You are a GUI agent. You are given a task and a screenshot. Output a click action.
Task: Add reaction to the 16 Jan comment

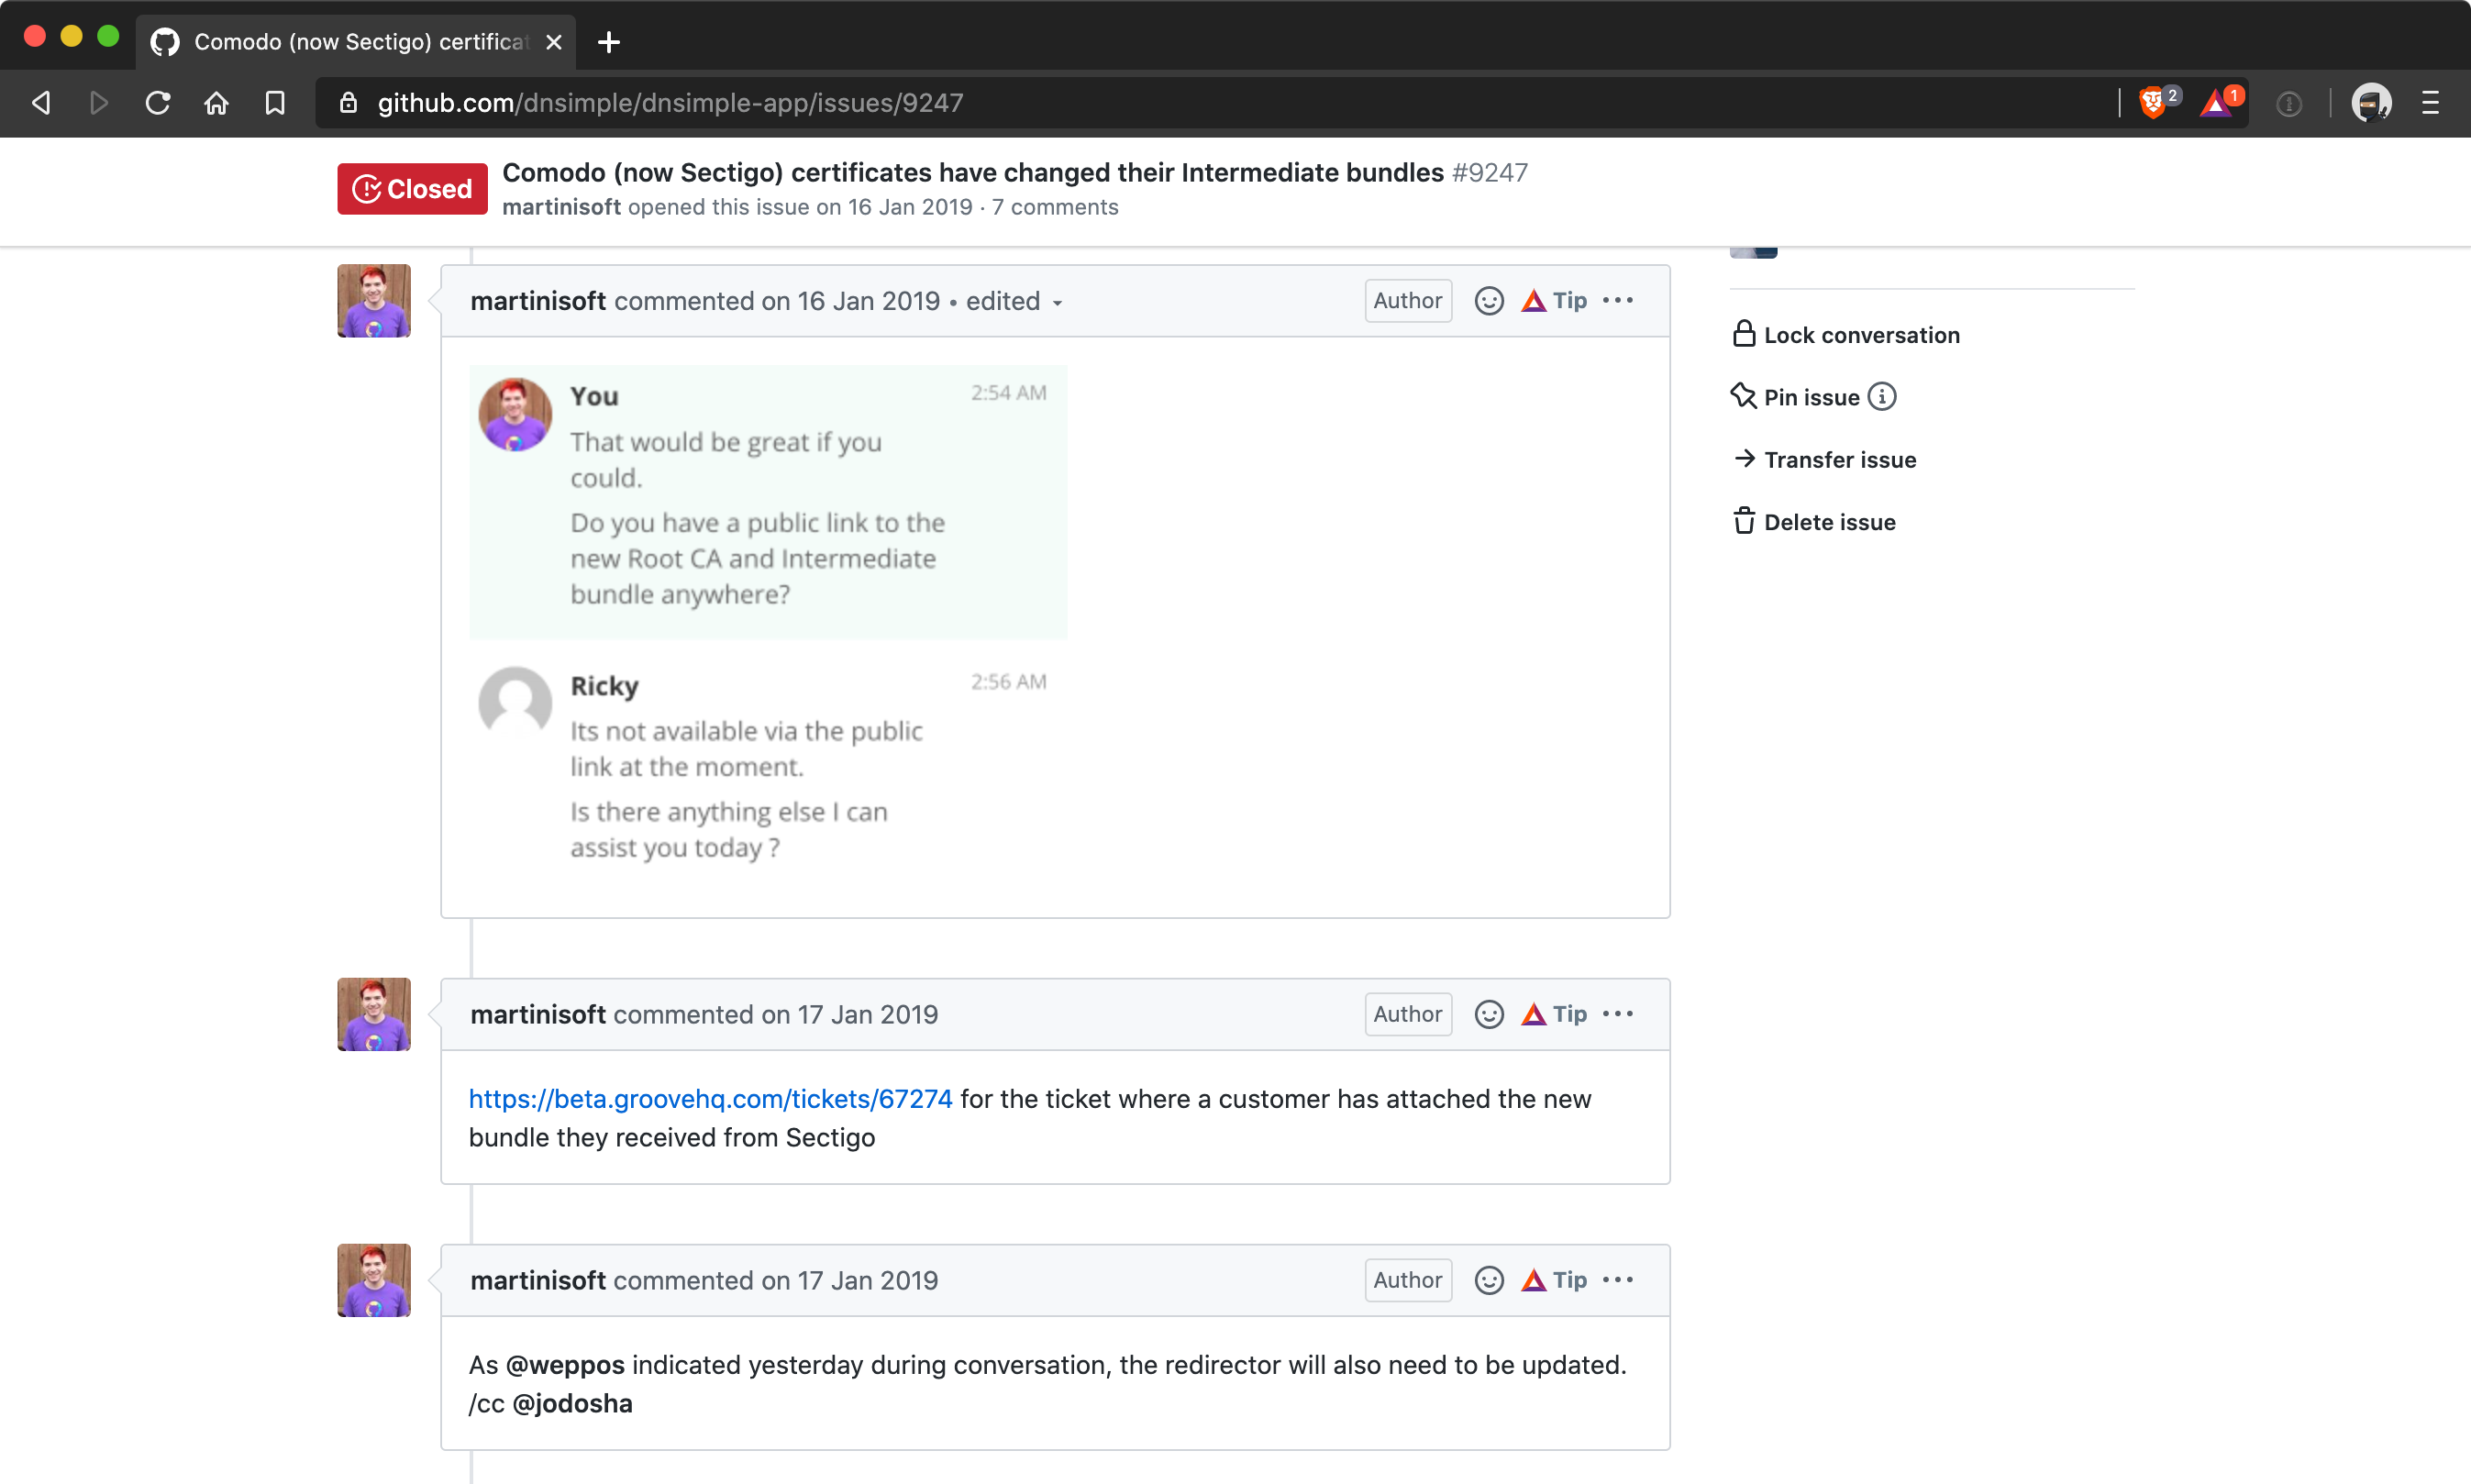point(1489,301)
